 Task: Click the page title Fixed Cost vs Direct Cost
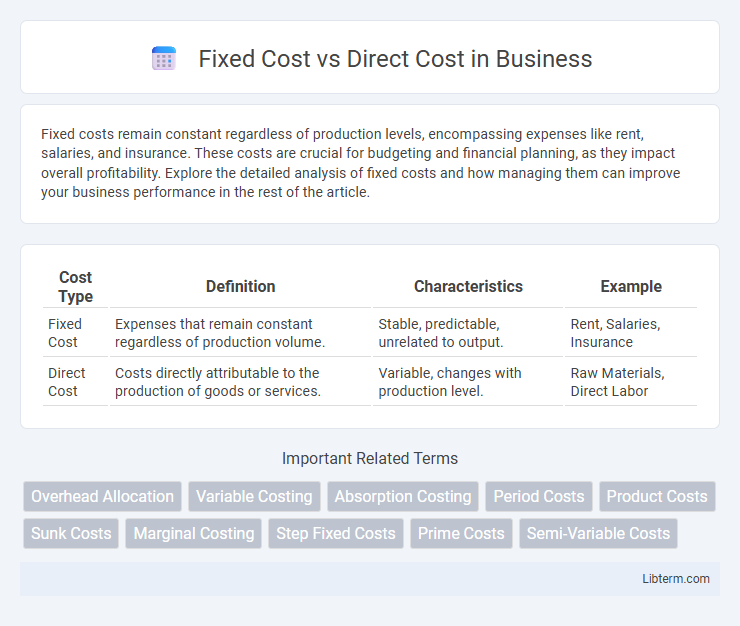point(395,59)
